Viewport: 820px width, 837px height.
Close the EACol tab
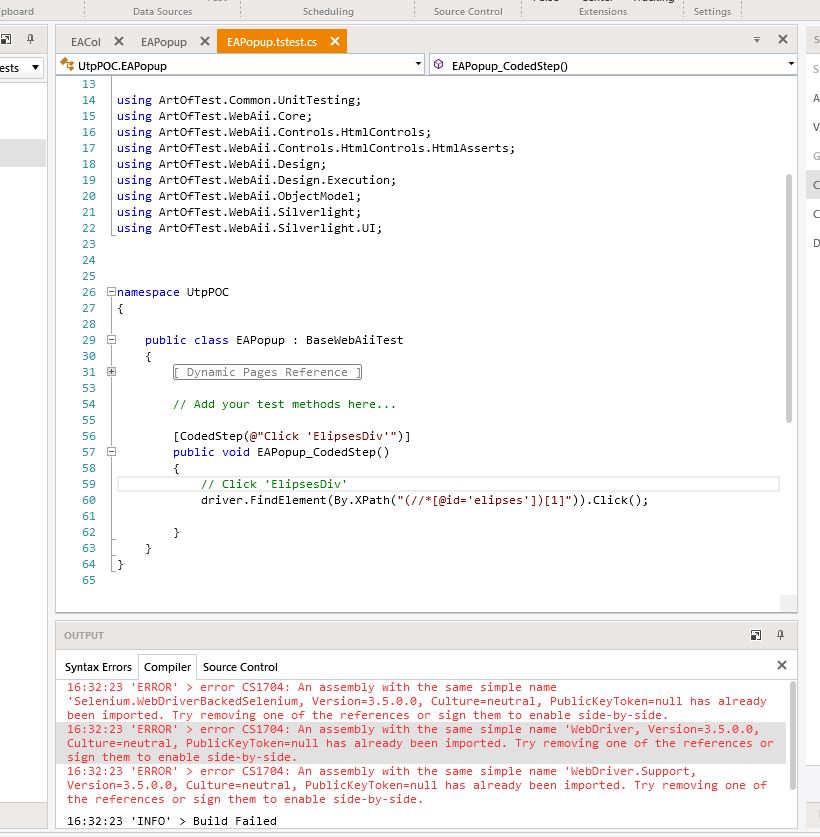(x=119, y=41)
